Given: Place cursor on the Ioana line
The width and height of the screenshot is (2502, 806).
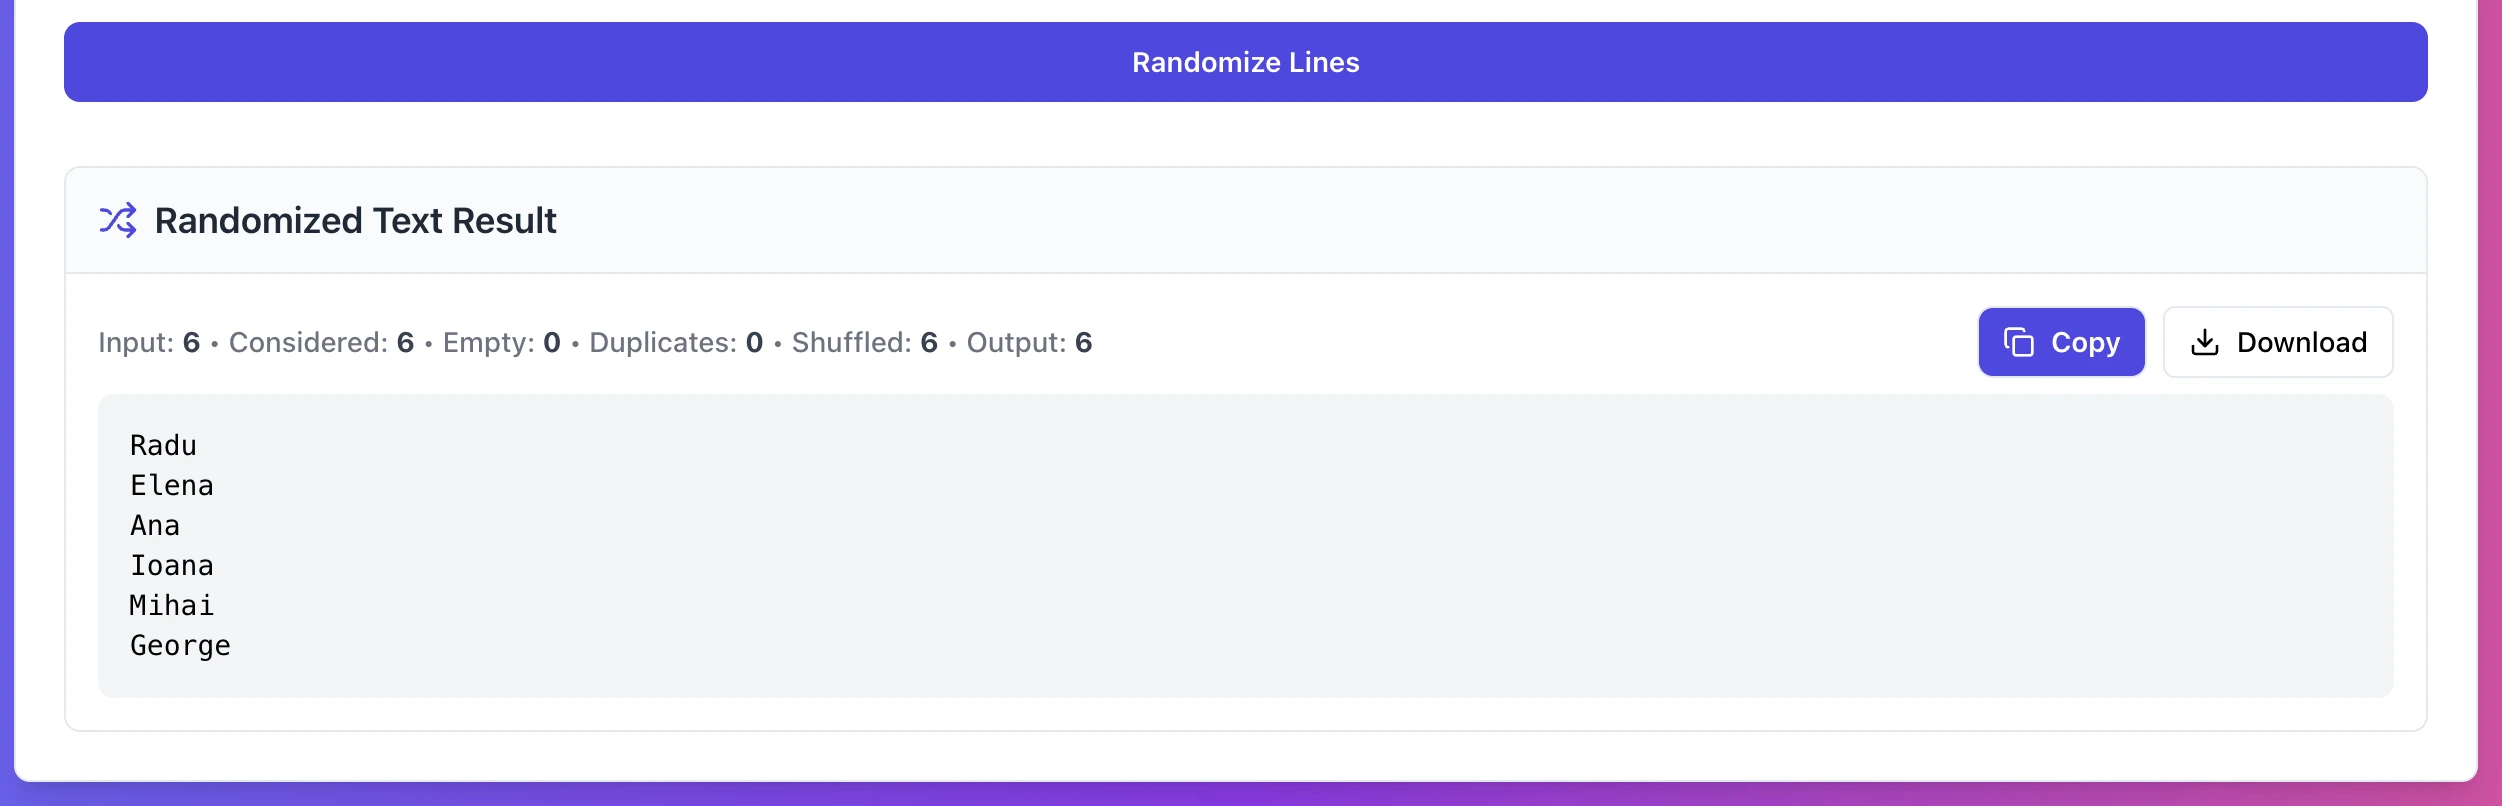Looking at the screenshot, I should 172,566.
